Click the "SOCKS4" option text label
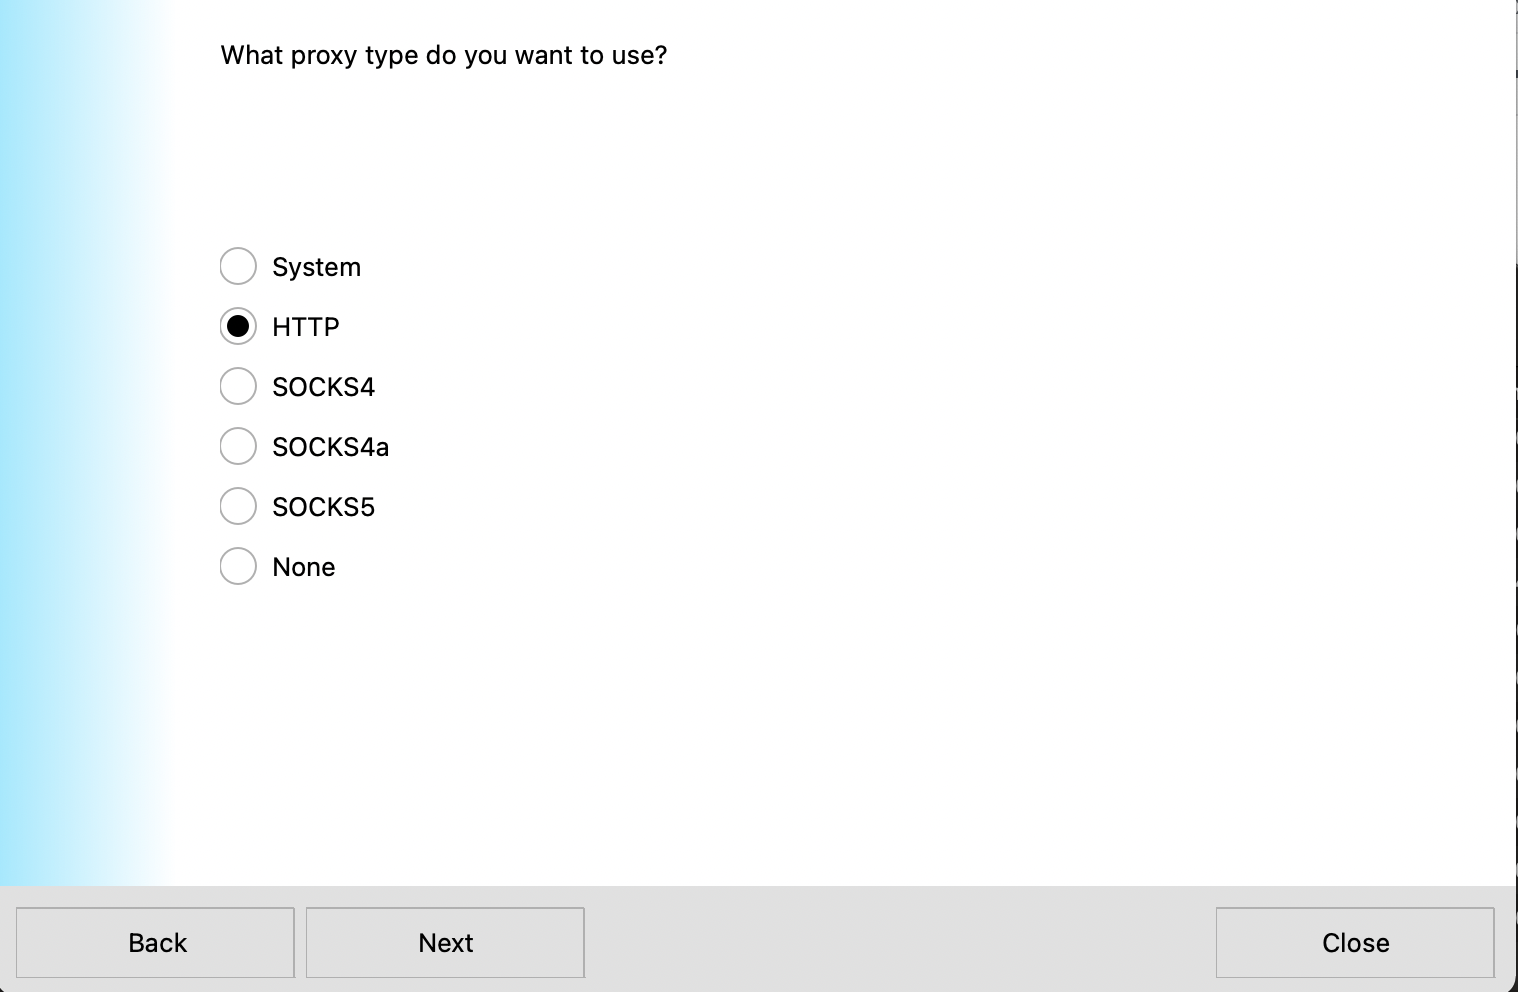 pyautogui.click(x=323, y=387)
